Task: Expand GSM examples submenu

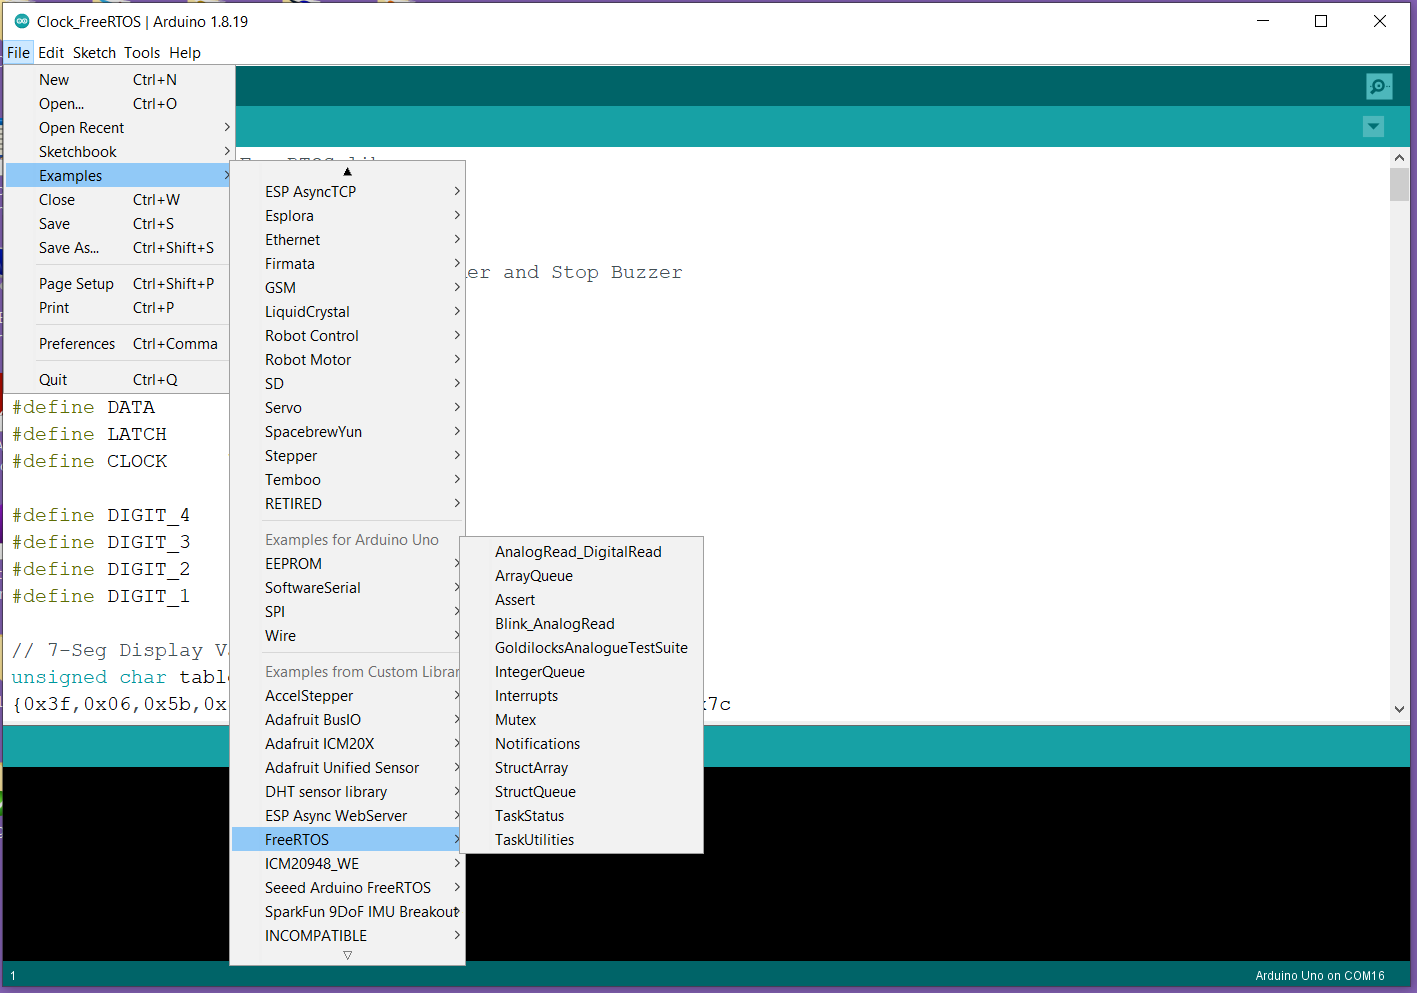Action: point(348,288)
